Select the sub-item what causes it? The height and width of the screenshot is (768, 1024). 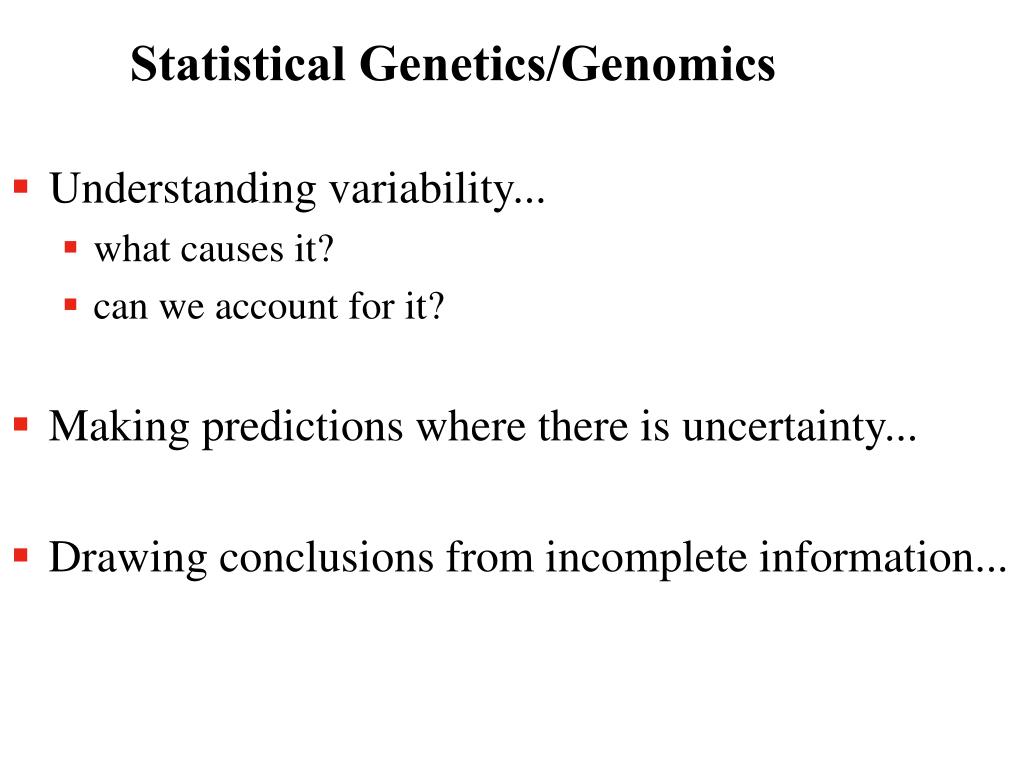point(212,249)
